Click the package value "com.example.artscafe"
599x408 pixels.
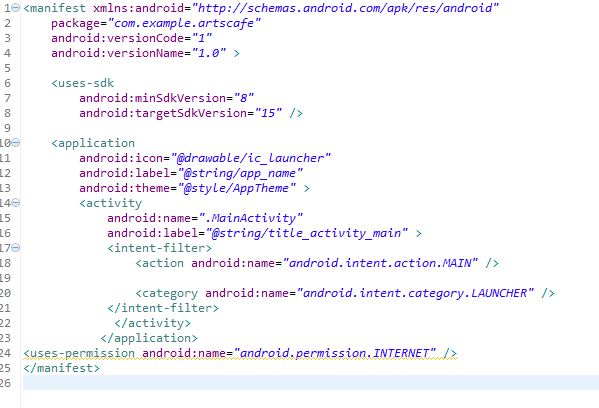coord(184,23)
